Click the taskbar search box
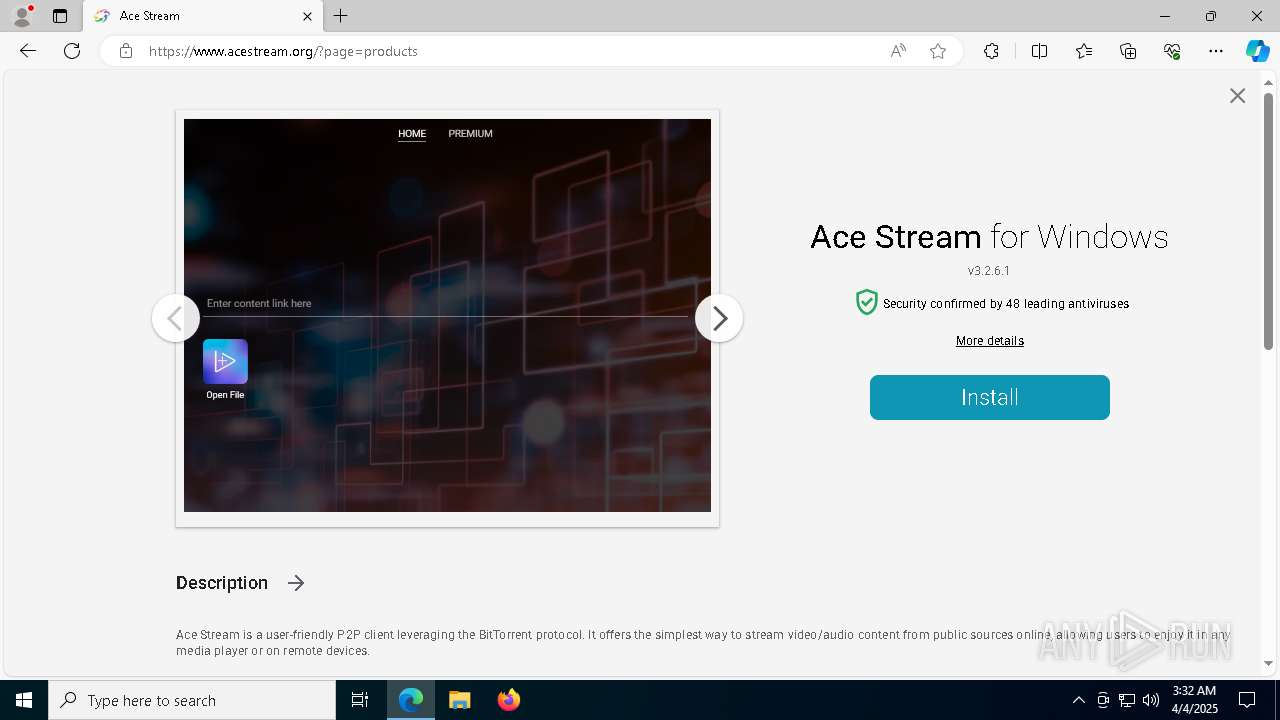This screenshot has width=1280, height=720. point(192,700)
